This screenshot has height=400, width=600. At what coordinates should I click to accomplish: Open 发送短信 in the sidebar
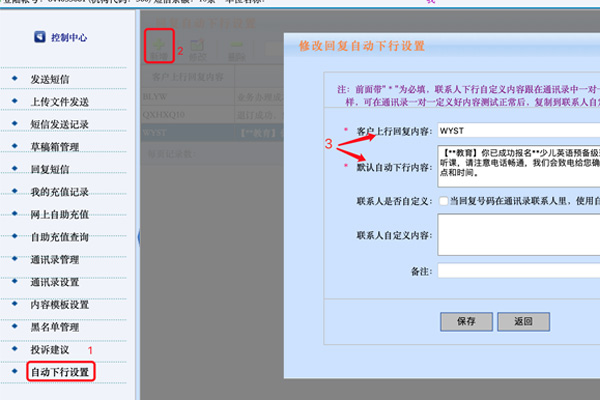(50, 79)
